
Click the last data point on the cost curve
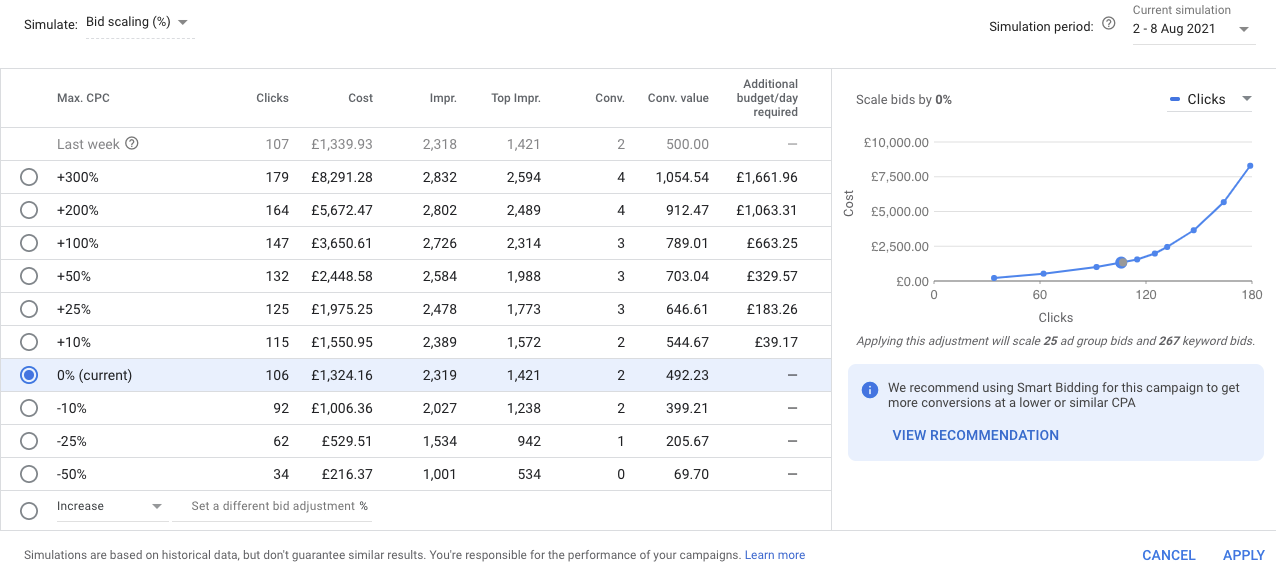(1250, 166)
